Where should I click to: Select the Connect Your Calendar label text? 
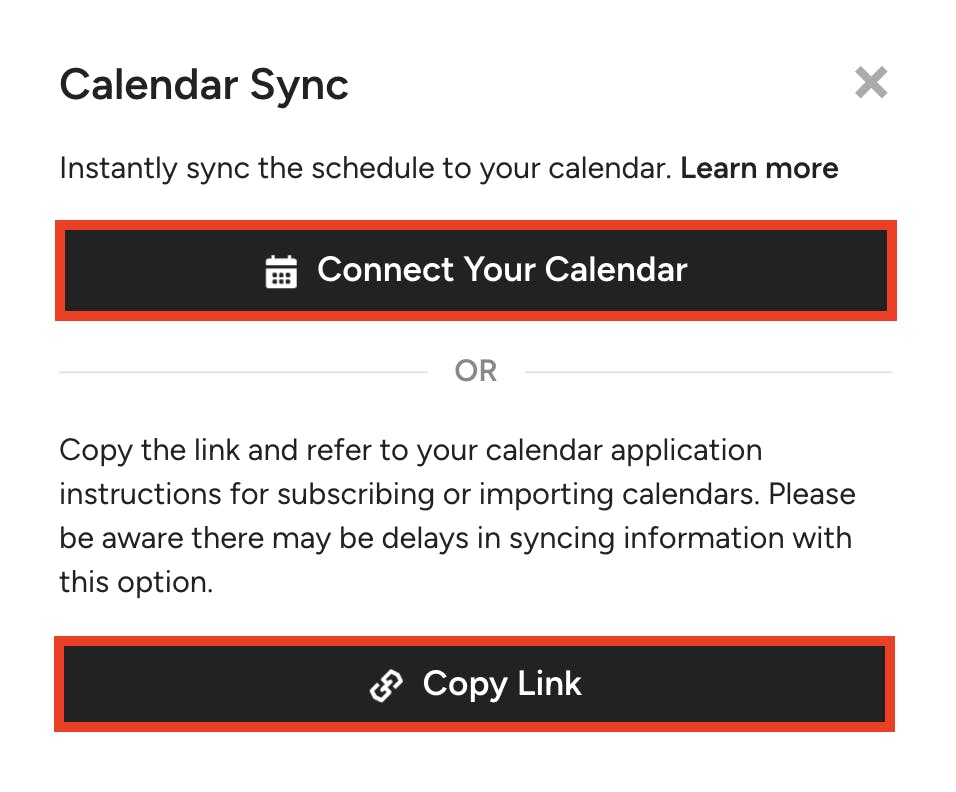502,270
